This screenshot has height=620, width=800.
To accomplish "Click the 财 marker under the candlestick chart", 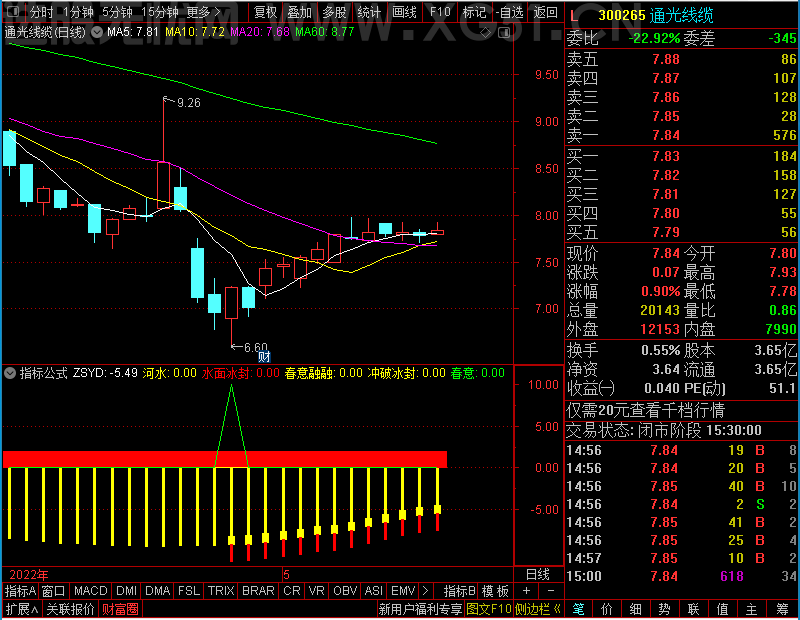I will point(264,356).
